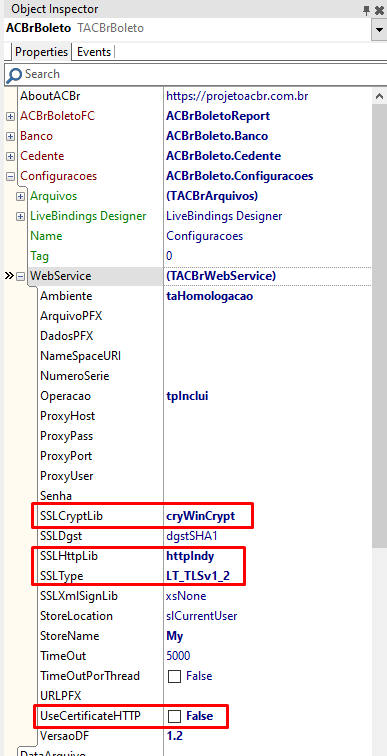Click the scrollbar up arrow

pos(379,96)
